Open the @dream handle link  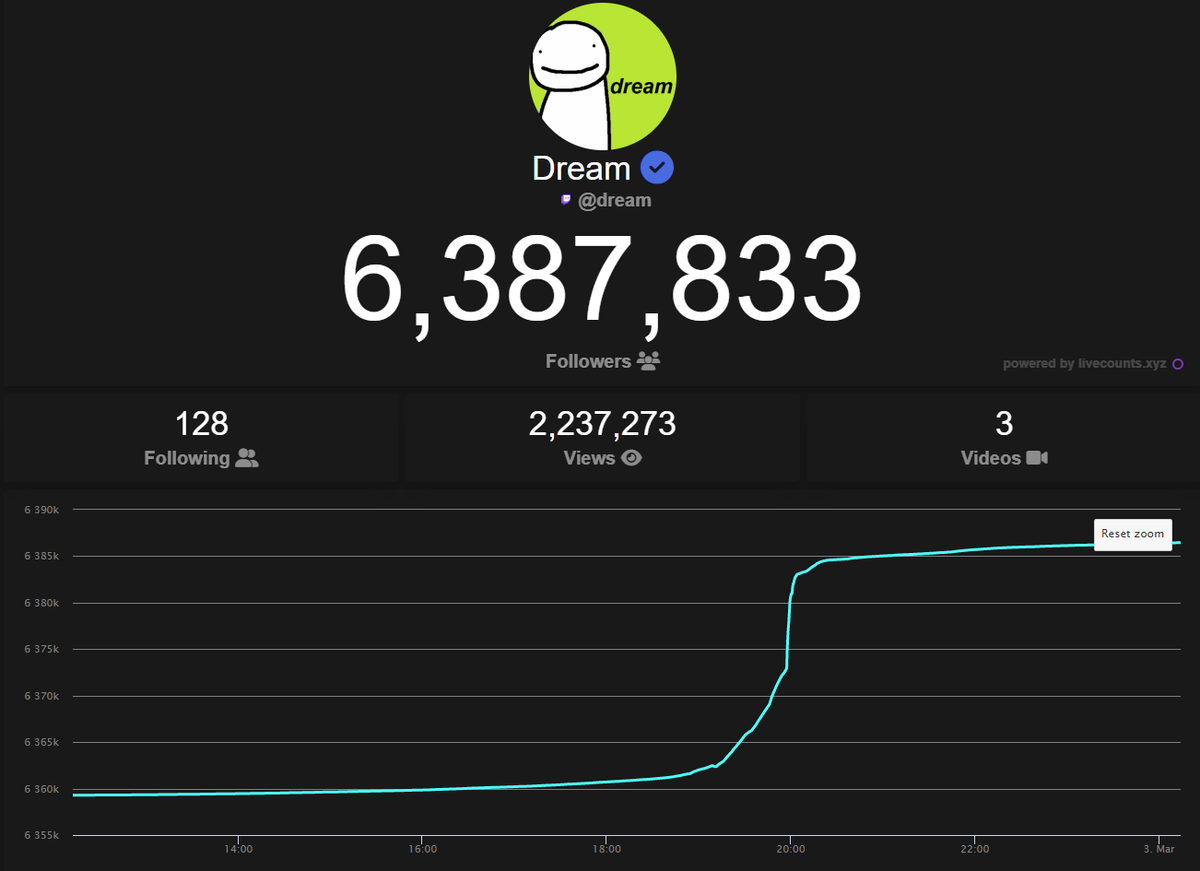(x=614, y=200)
